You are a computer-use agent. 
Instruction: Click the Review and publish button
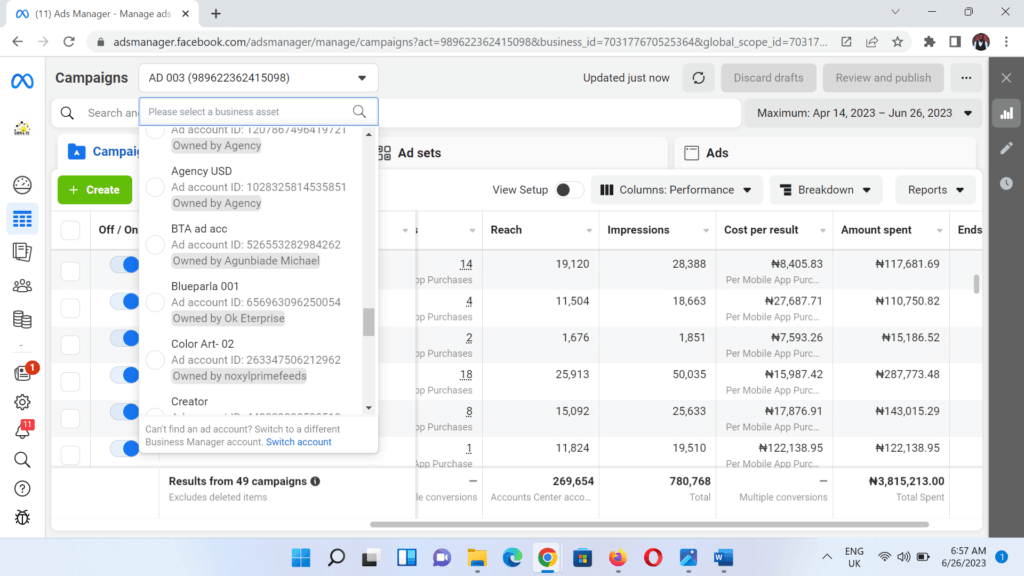tap(883, 78)
